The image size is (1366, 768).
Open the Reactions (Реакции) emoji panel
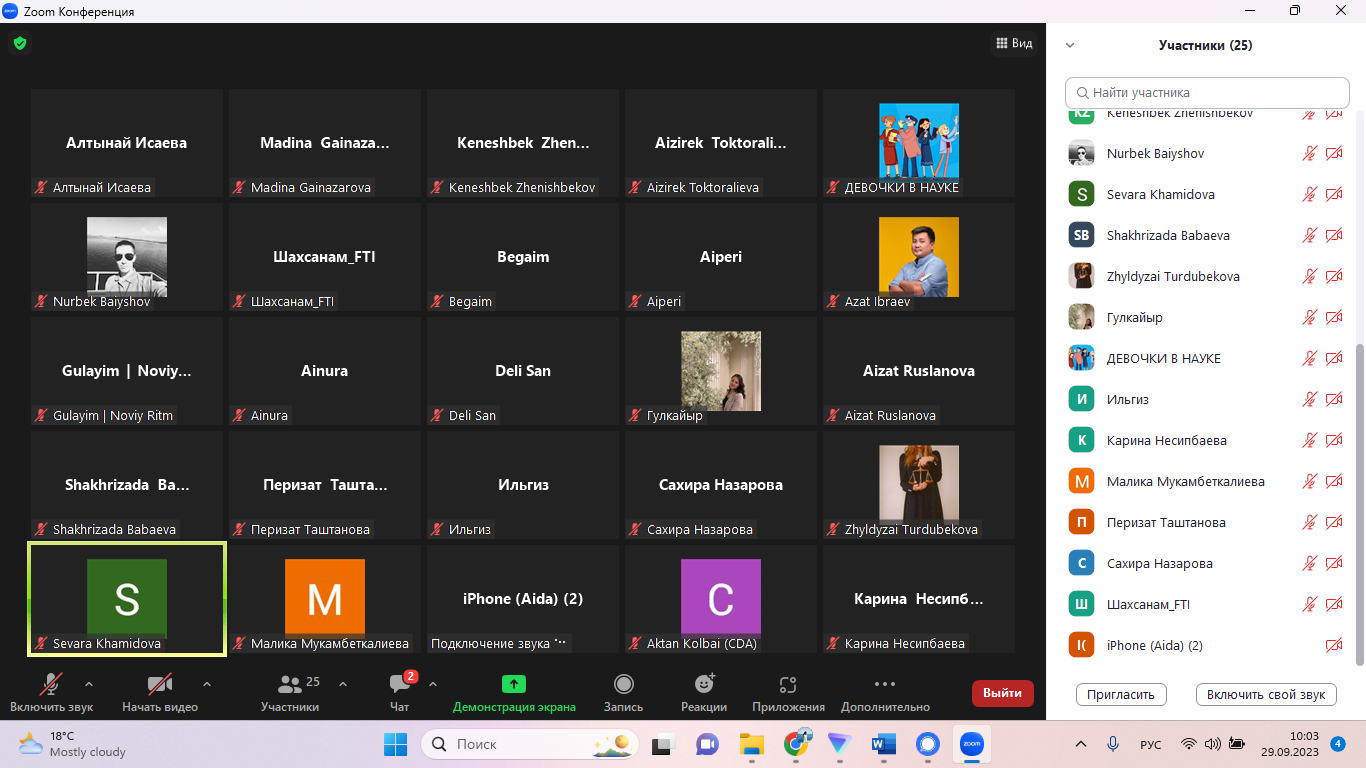tap(704, 685)
